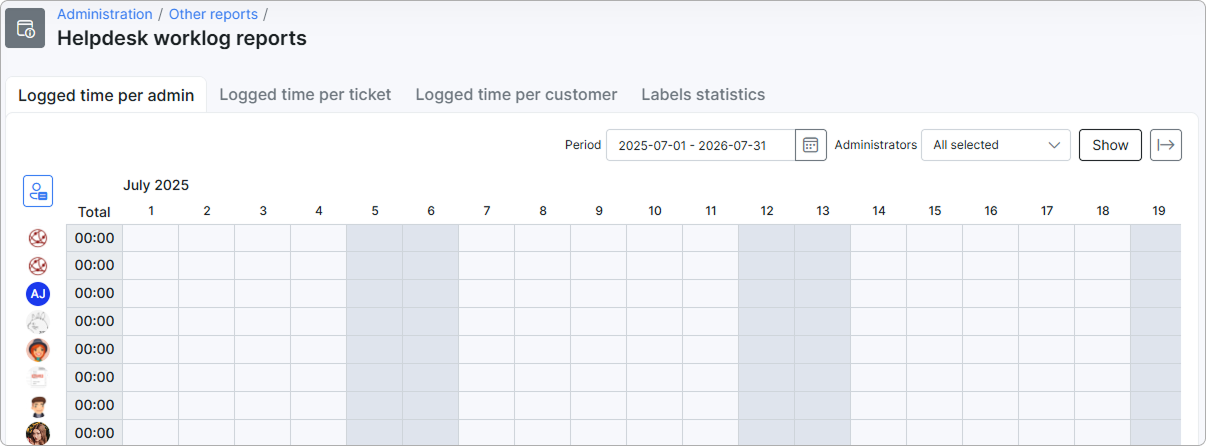Go to Other reports breadcrumb link
The width and height of the screenshot is (1206, 446).
pos(213,14)
